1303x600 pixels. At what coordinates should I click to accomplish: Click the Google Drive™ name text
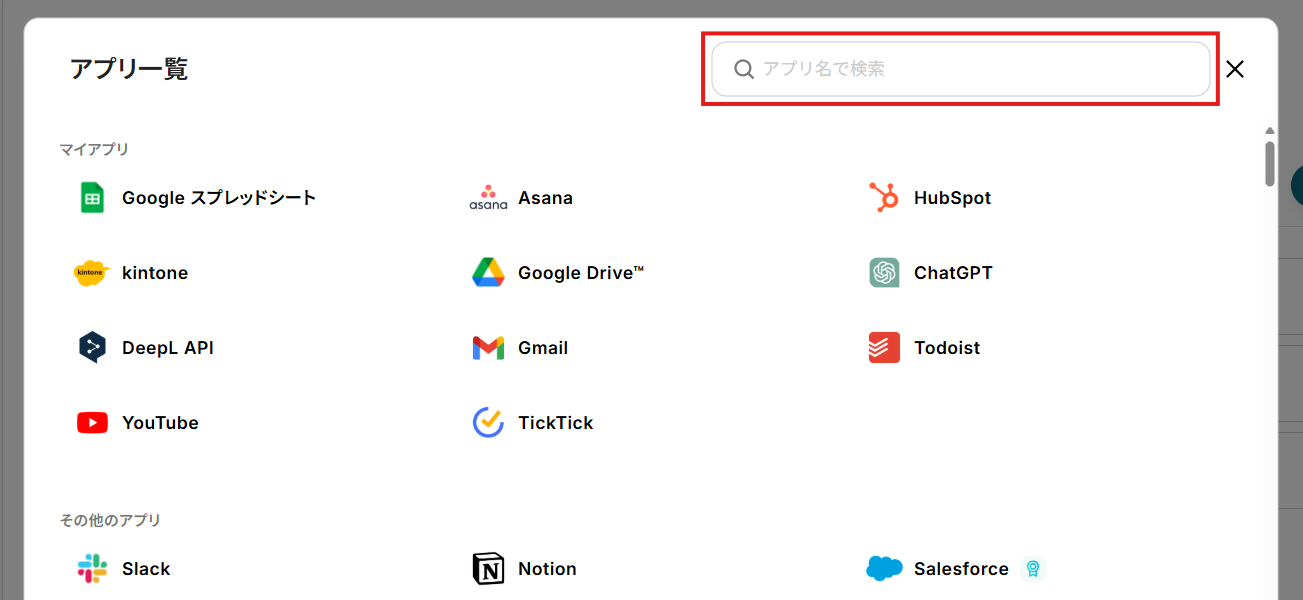[x=581, y=273]
